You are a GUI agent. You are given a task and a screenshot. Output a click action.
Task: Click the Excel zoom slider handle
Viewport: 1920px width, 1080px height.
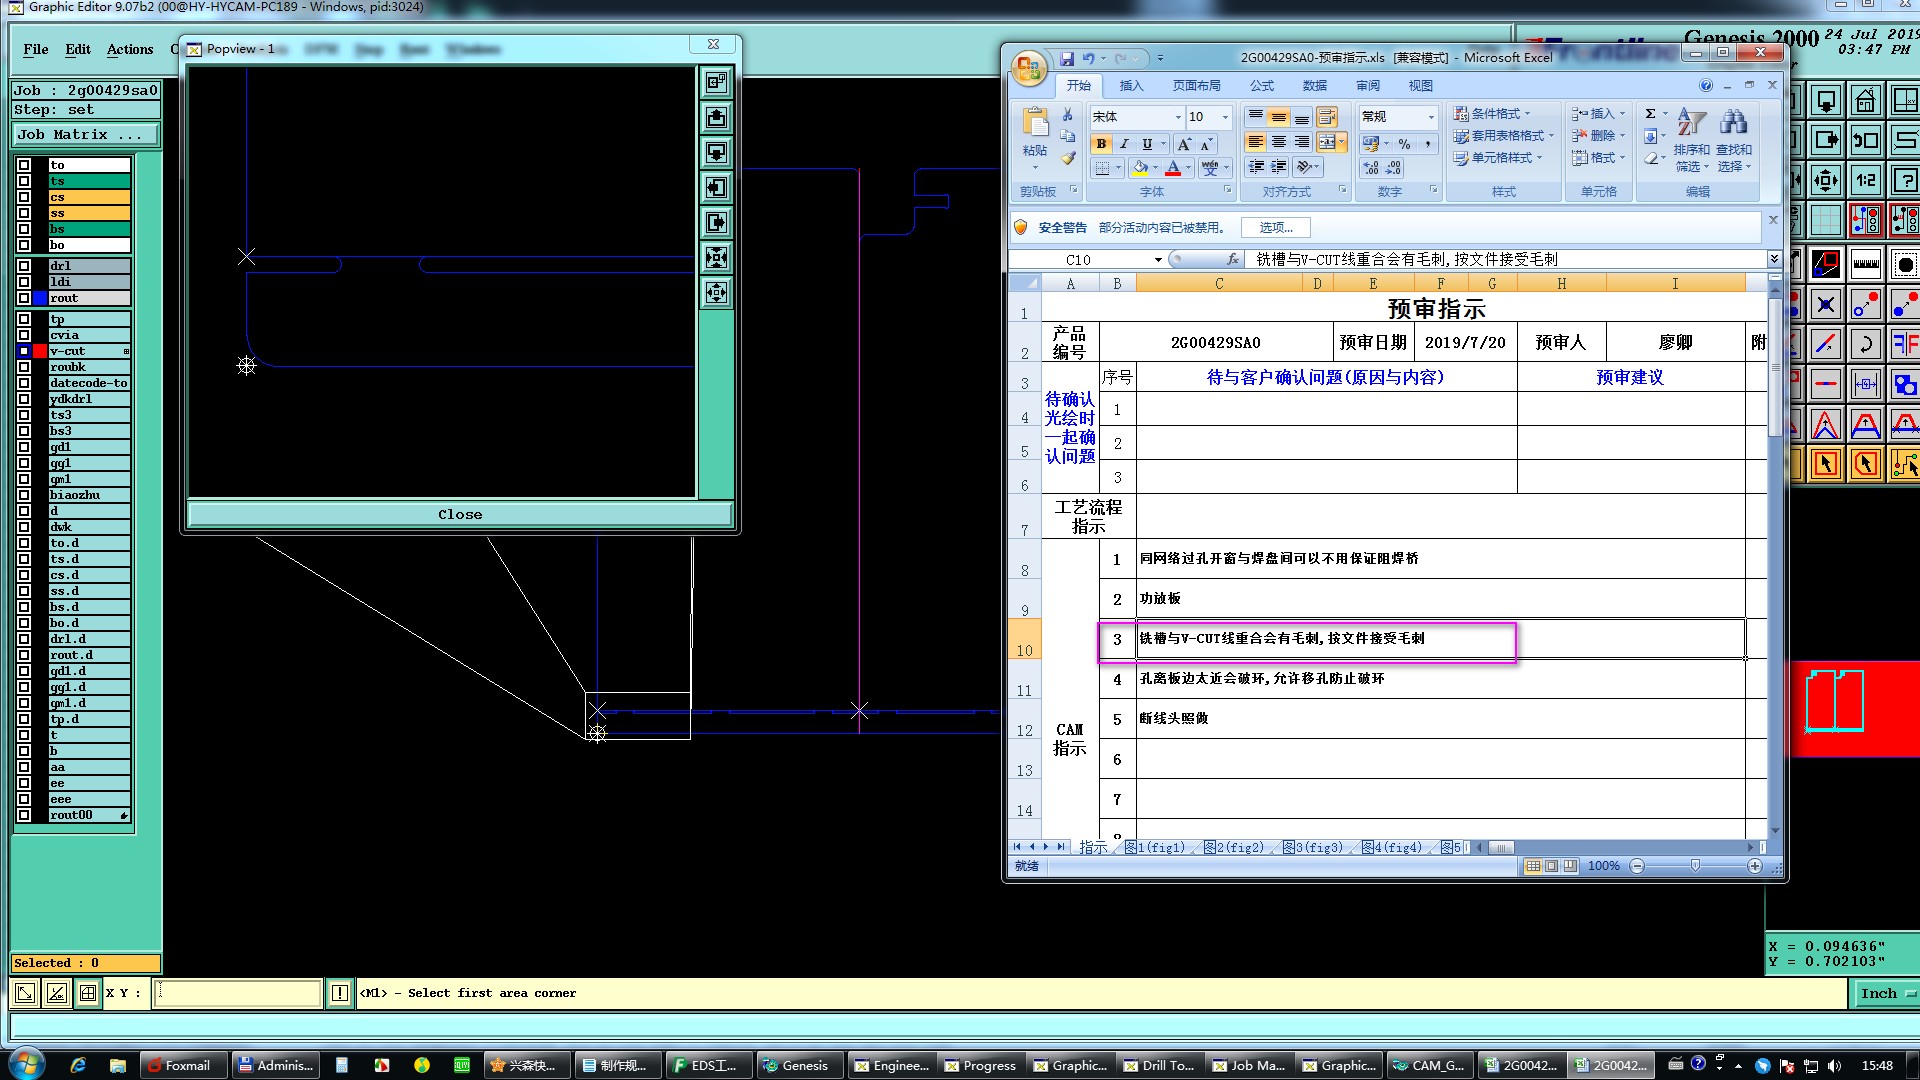[x=1695, y=866]
